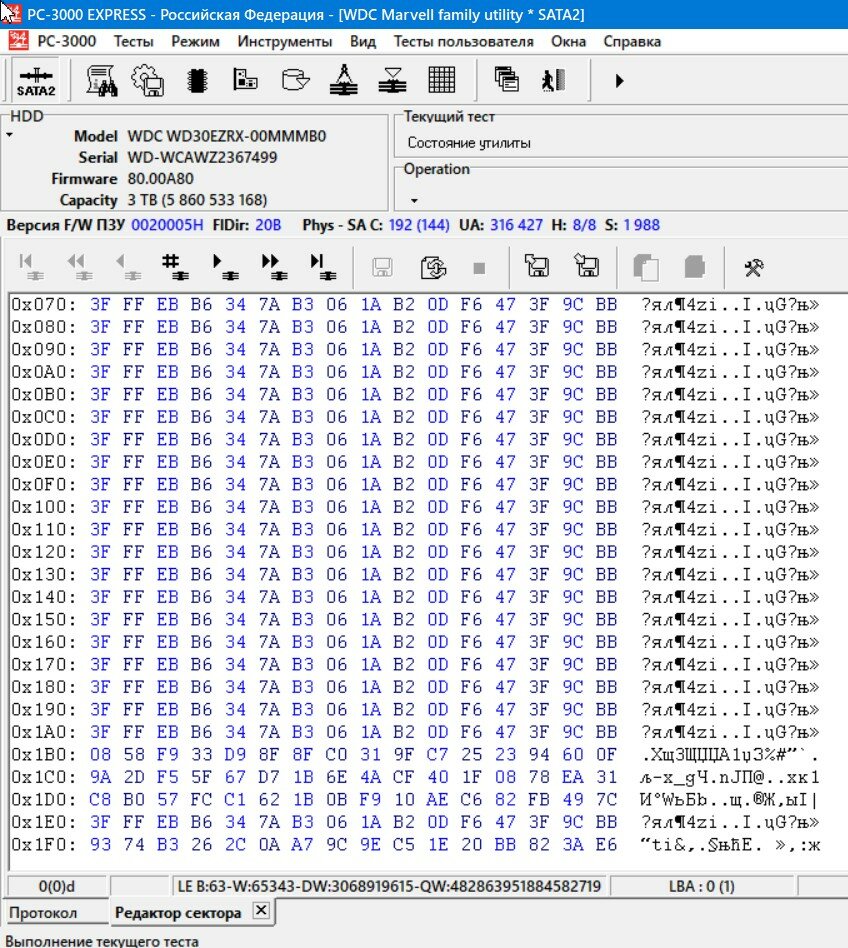Click hex row offset 0x1F0
The height and width of the screenshot is (948, 848).
pyautogui.click(x=44, y=845)
